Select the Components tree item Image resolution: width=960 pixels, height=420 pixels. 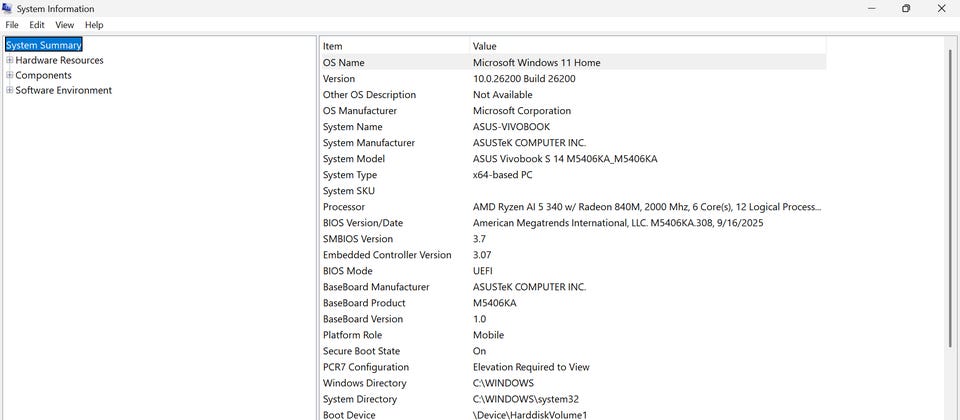43,75
